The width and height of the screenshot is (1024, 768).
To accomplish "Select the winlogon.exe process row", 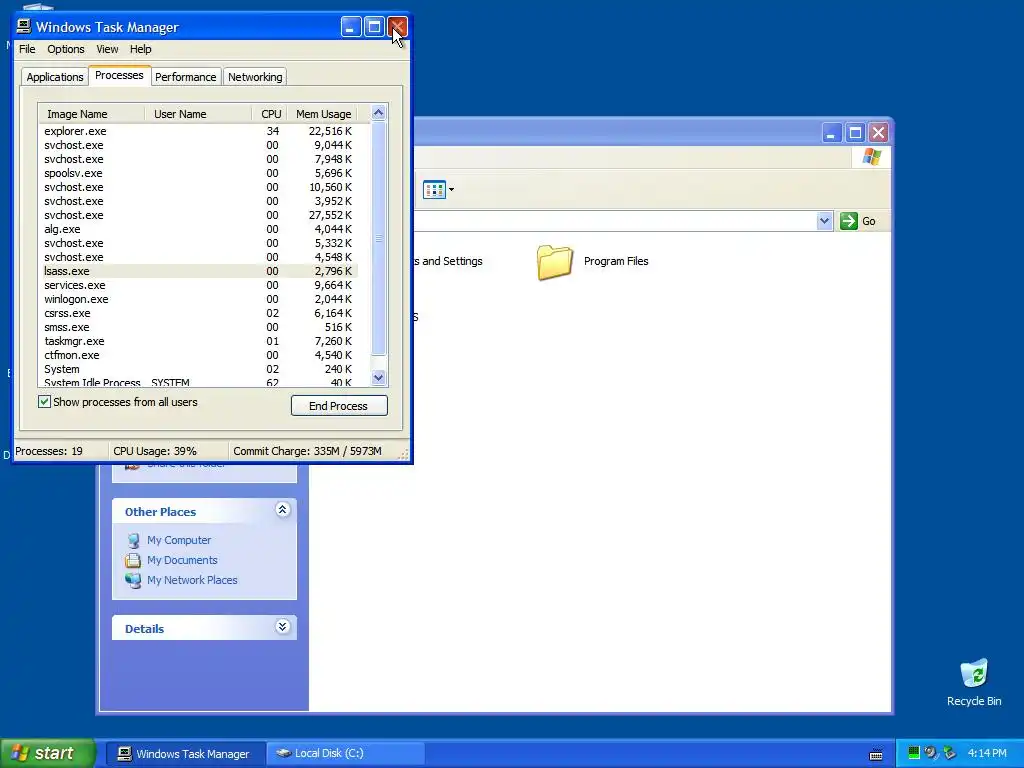I will [x=199, y=299].
